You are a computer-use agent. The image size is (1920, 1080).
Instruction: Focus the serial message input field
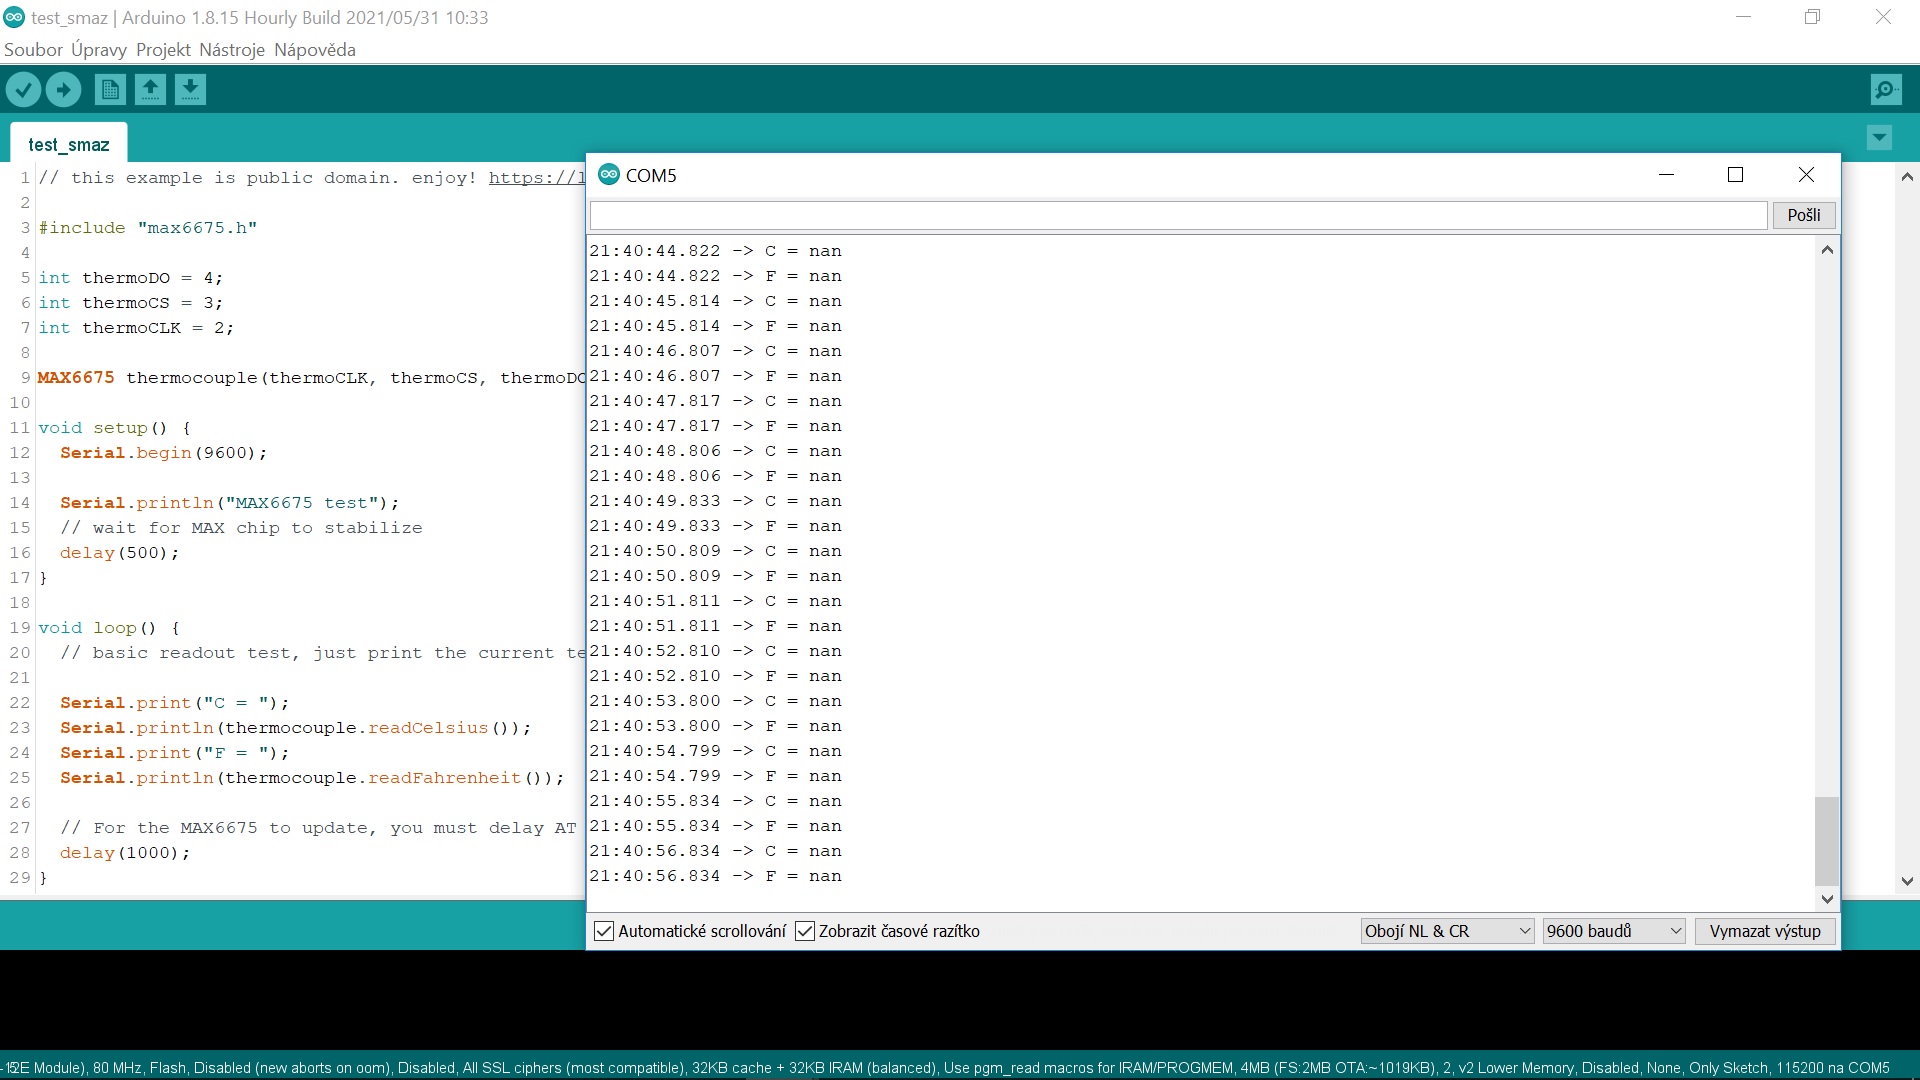pos(1178,215)
